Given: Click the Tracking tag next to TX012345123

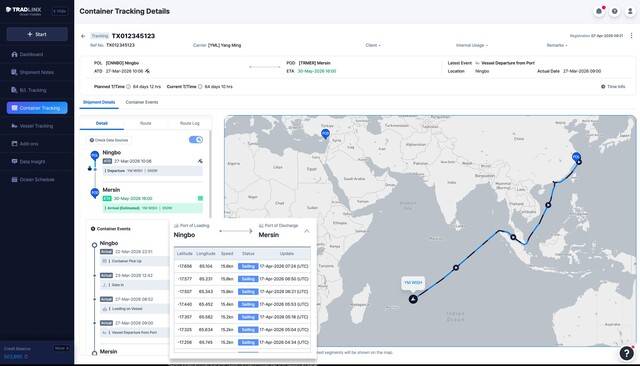Looking at the screenshot, I should (100, 36).
